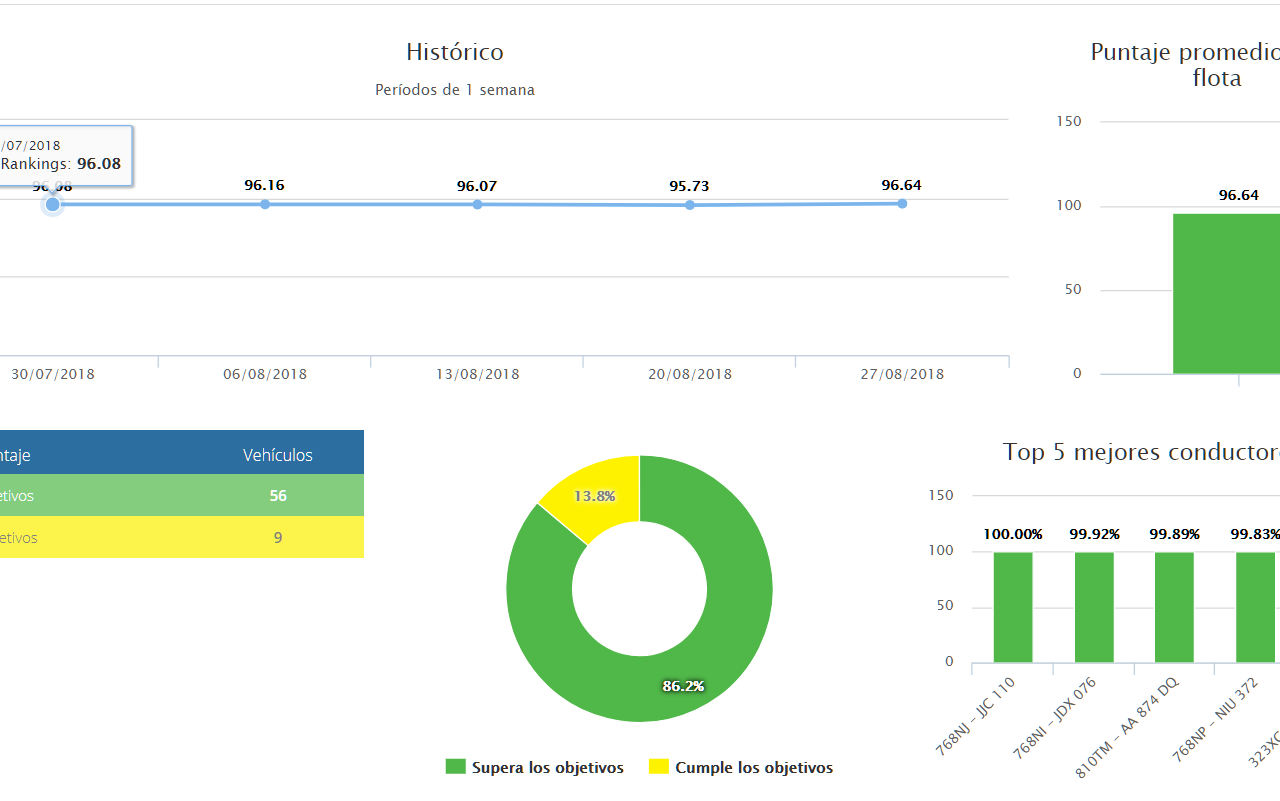Click the '20/08/2018' axis label

(x=690, y=374)
